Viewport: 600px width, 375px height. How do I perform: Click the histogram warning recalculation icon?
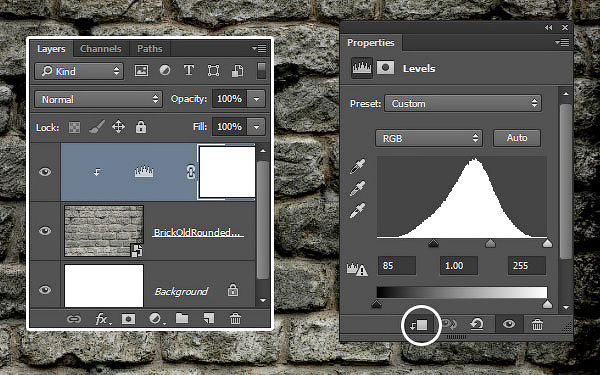point(357,269)
